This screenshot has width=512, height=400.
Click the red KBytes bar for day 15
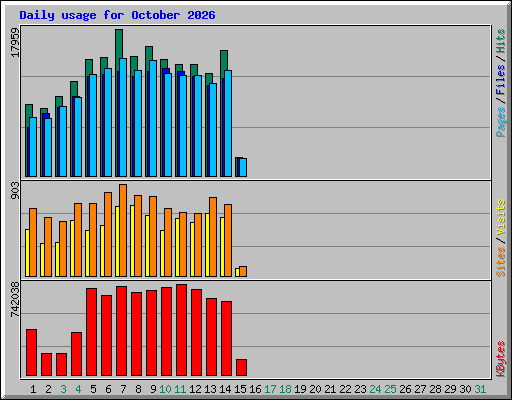241,368
